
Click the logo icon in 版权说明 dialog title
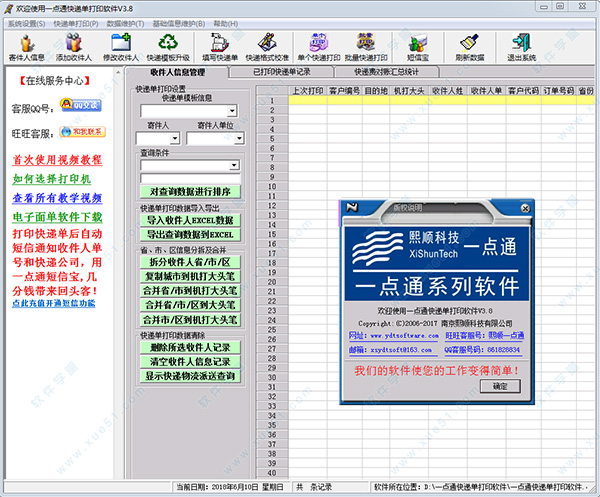pos(352,207)
